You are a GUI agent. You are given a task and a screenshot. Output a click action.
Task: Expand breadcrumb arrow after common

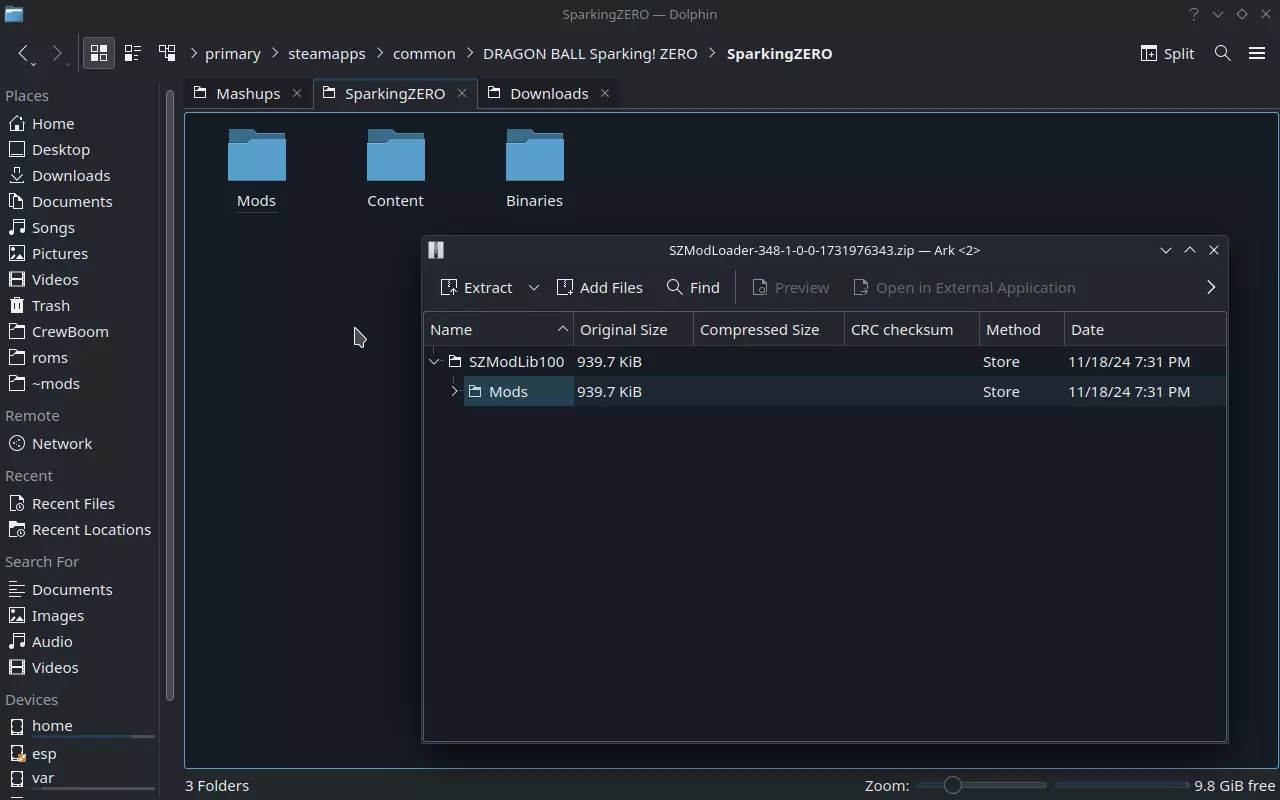pos(470,53)
